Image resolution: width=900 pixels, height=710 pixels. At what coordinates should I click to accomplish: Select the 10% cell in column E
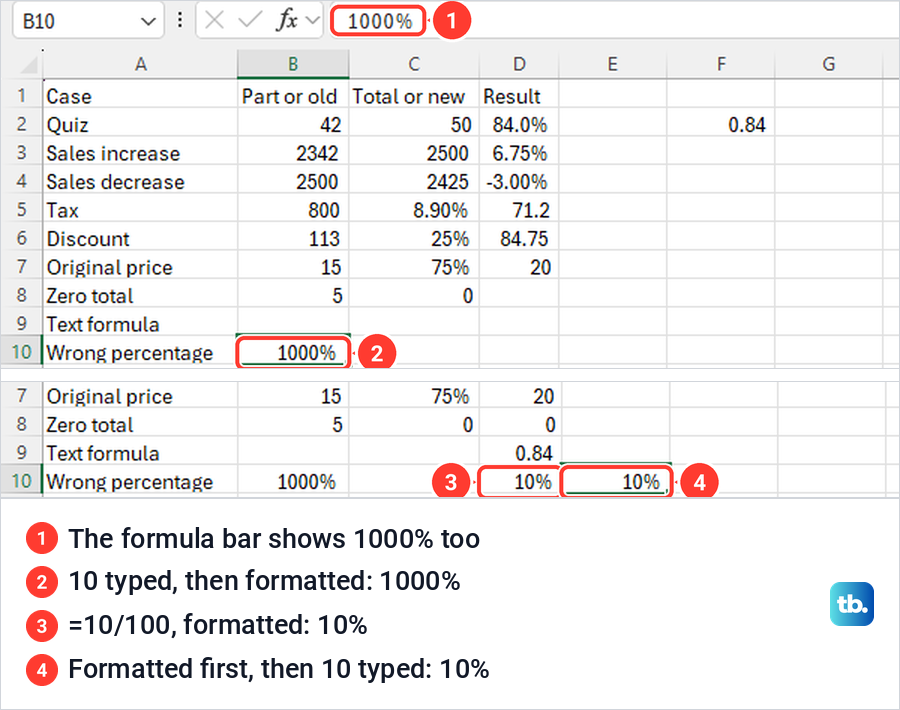coord(616,482)
